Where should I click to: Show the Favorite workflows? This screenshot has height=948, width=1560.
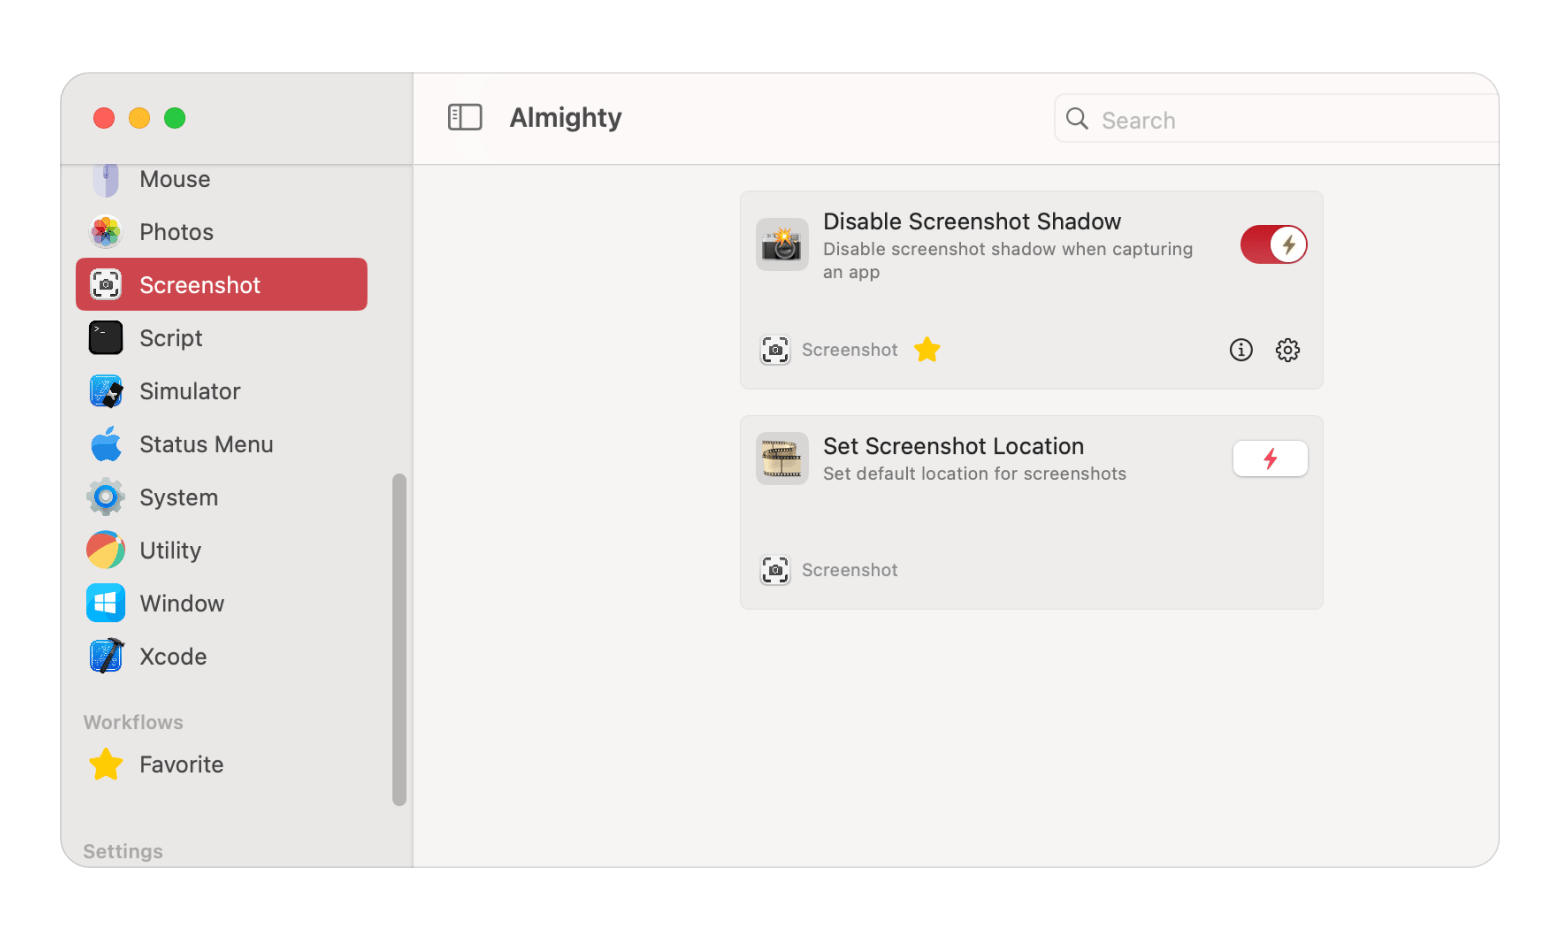[181, 764]
